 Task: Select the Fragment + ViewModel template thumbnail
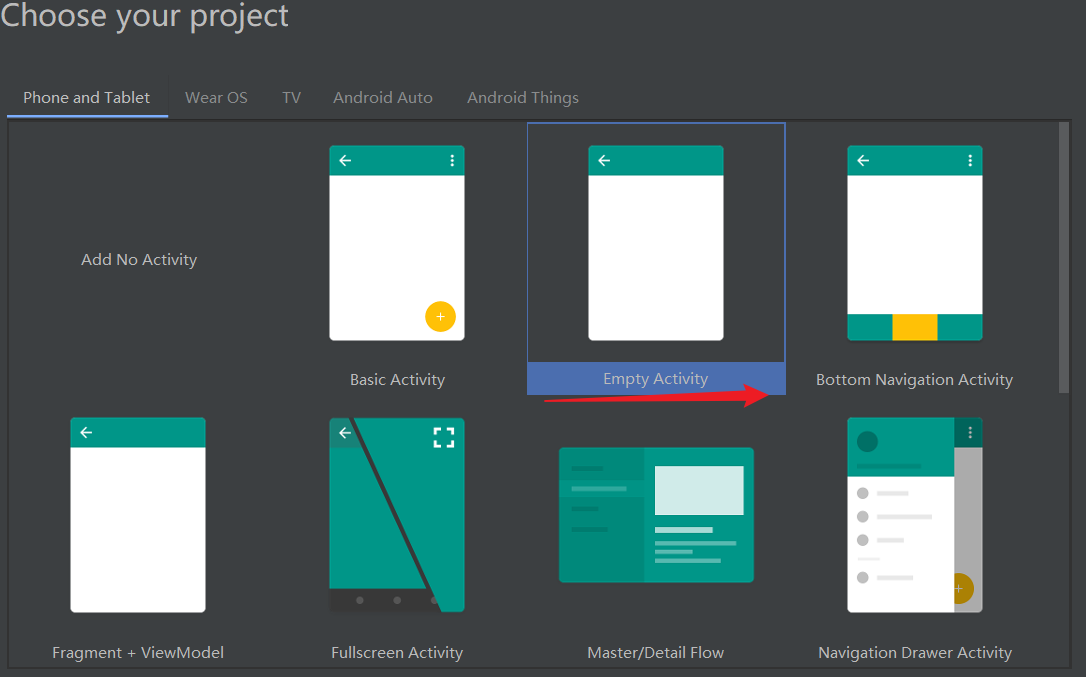tap(138, 515)
